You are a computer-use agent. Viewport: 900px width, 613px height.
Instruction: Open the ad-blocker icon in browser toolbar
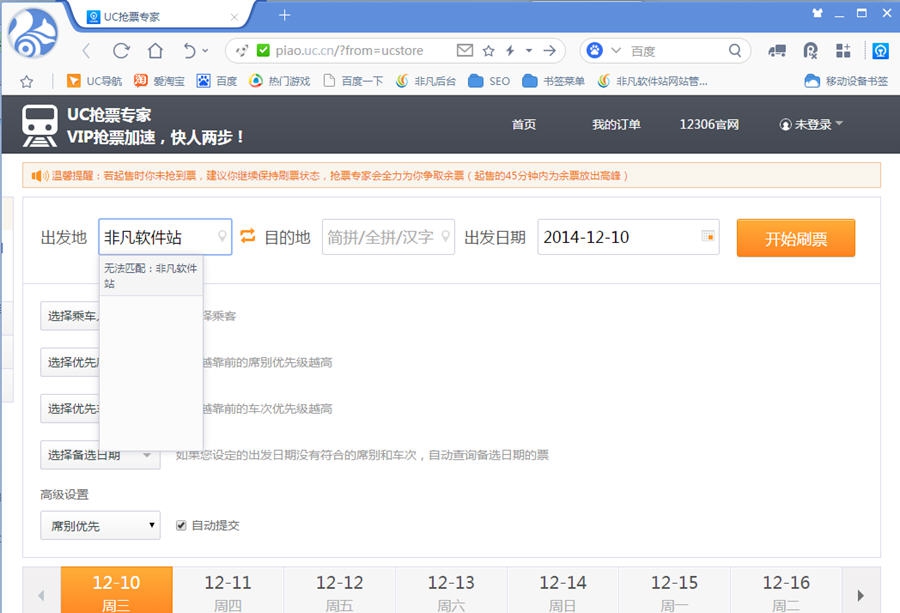pos(808,50)
